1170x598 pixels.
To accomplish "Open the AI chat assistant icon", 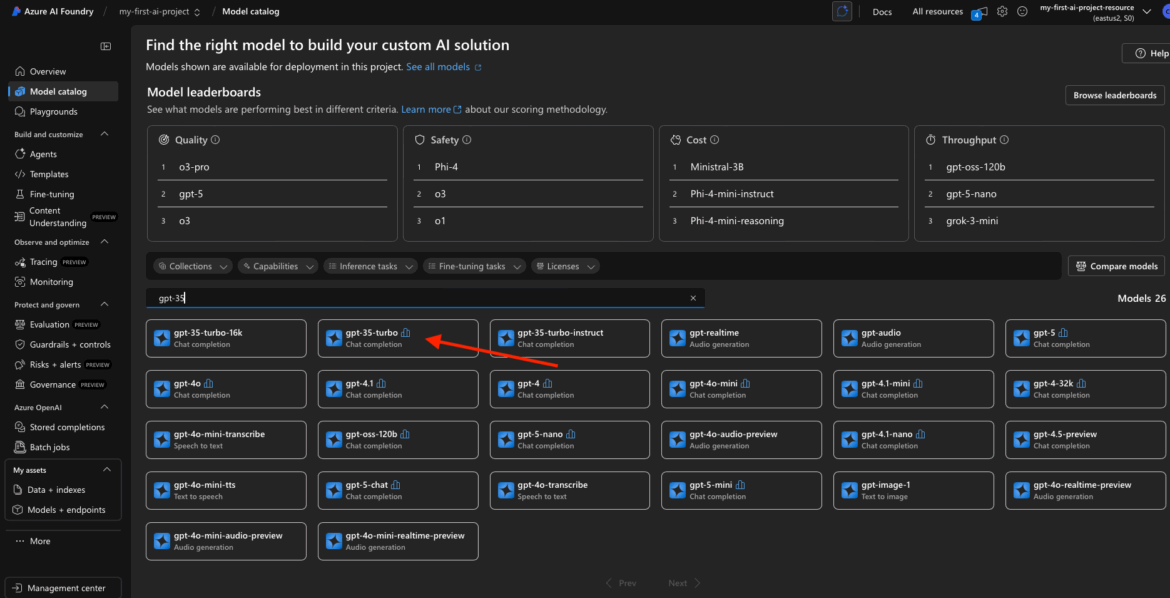I will (842, 12).
